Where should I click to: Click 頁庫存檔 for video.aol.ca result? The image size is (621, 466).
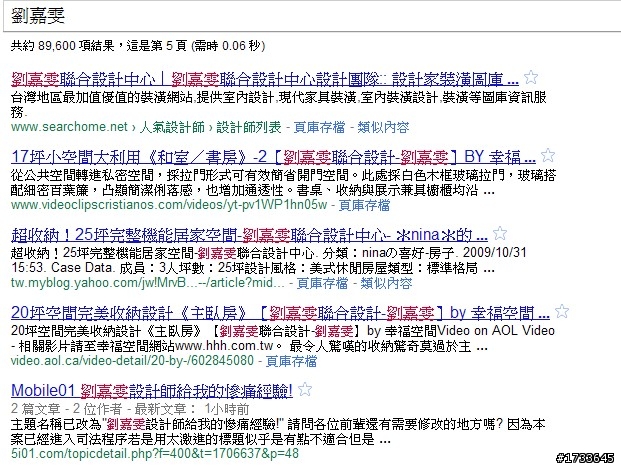pyautogui.click(x=291, y=361)
